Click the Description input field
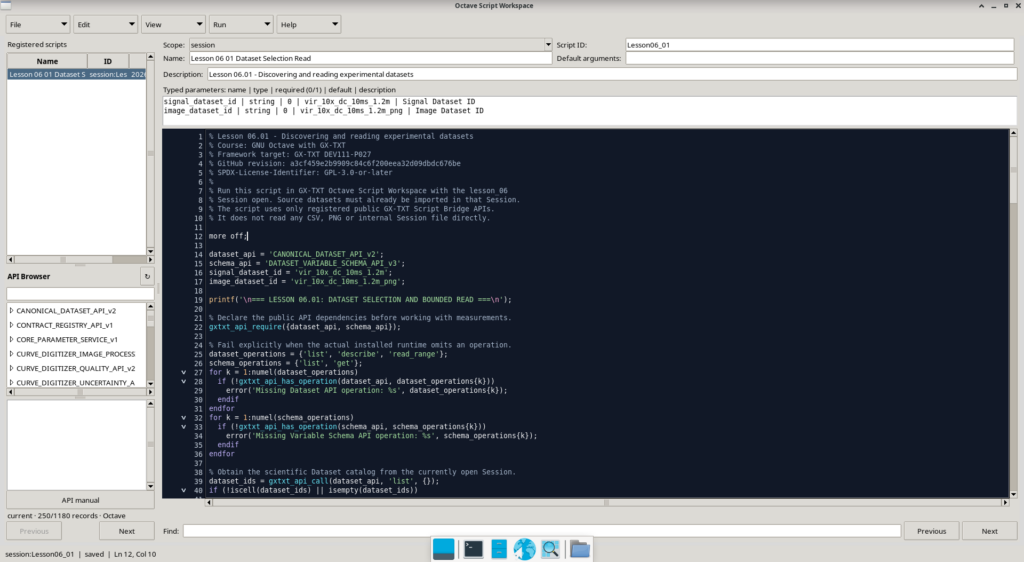Screen dimensions: 1024x562 pos(611,74)
